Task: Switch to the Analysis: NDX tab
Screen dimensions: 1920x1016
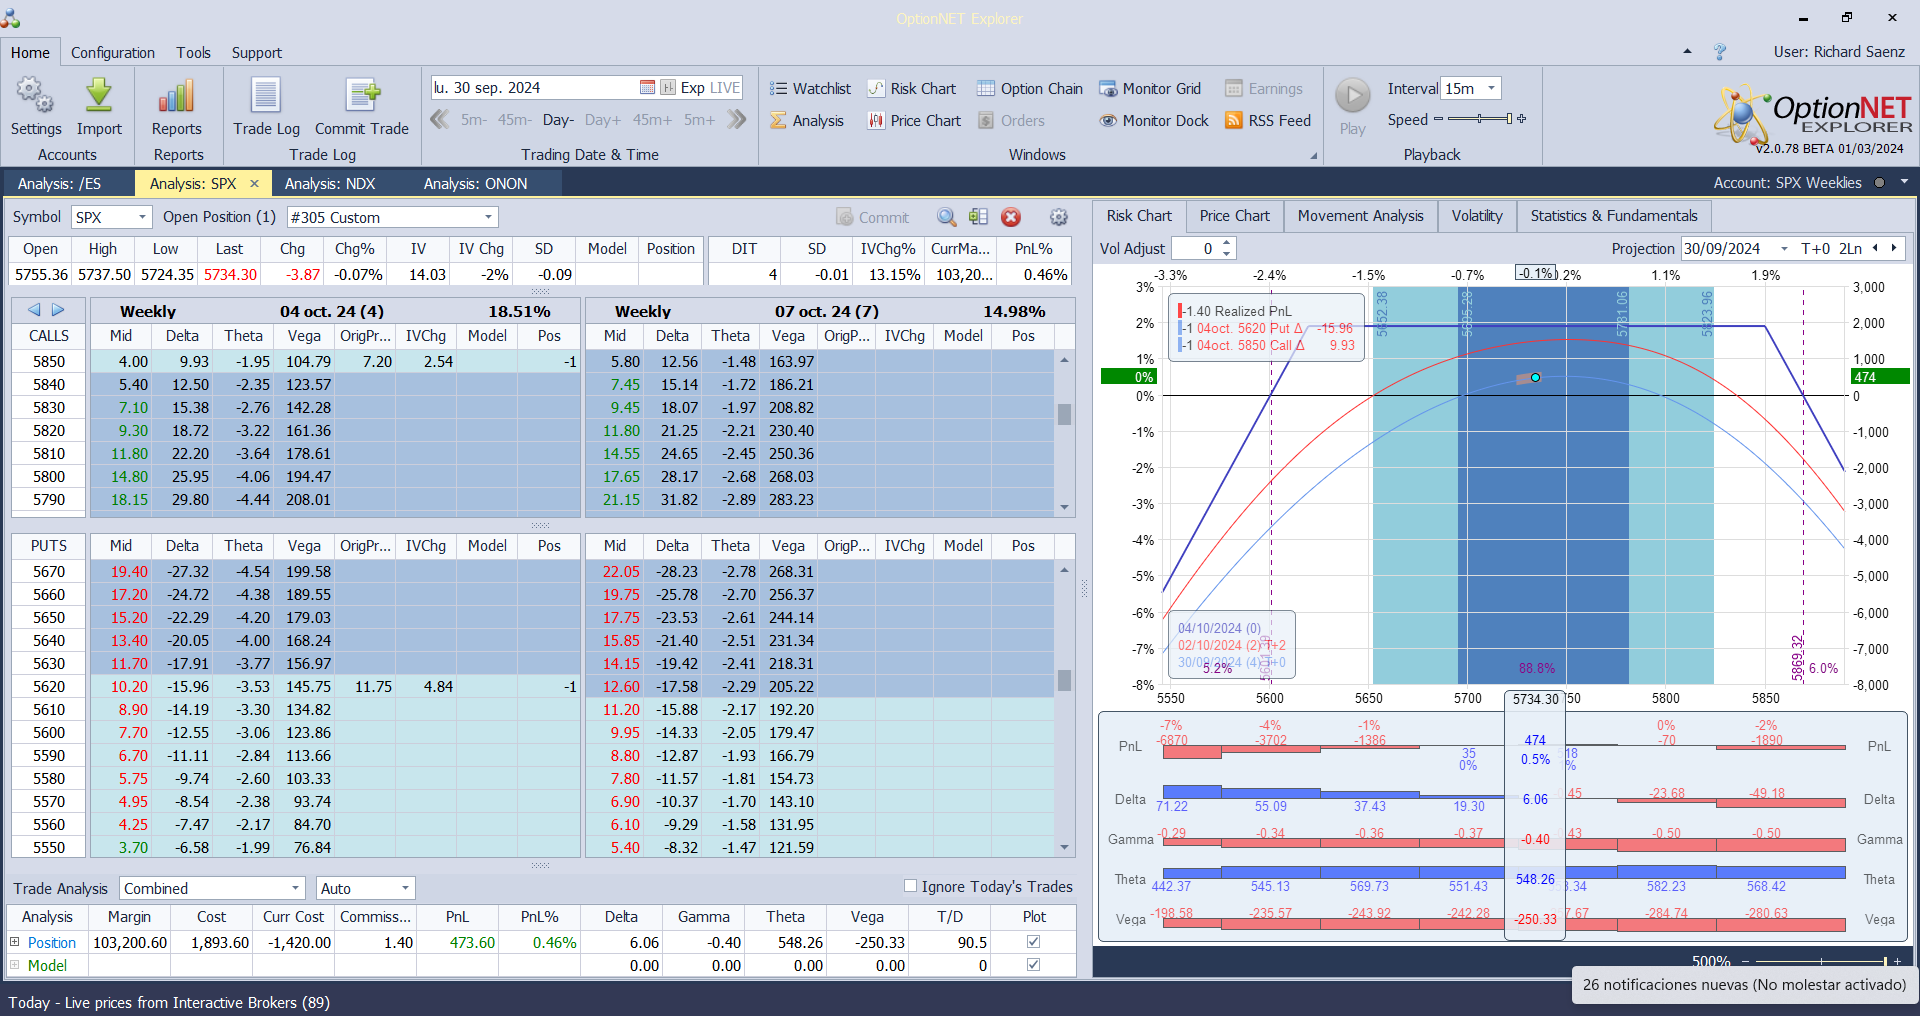Action: point(329,184)
